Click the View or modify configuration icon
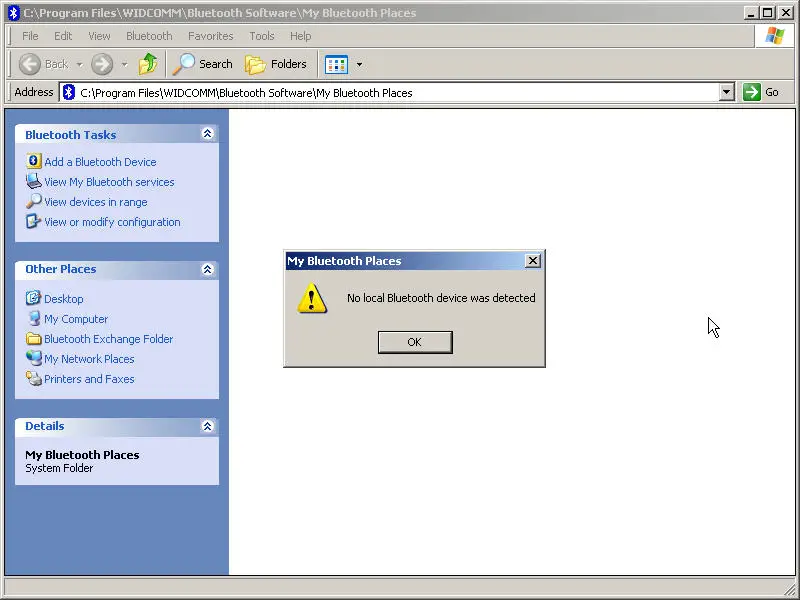Viewport: 800px width, 600px height. click(34, 221)
